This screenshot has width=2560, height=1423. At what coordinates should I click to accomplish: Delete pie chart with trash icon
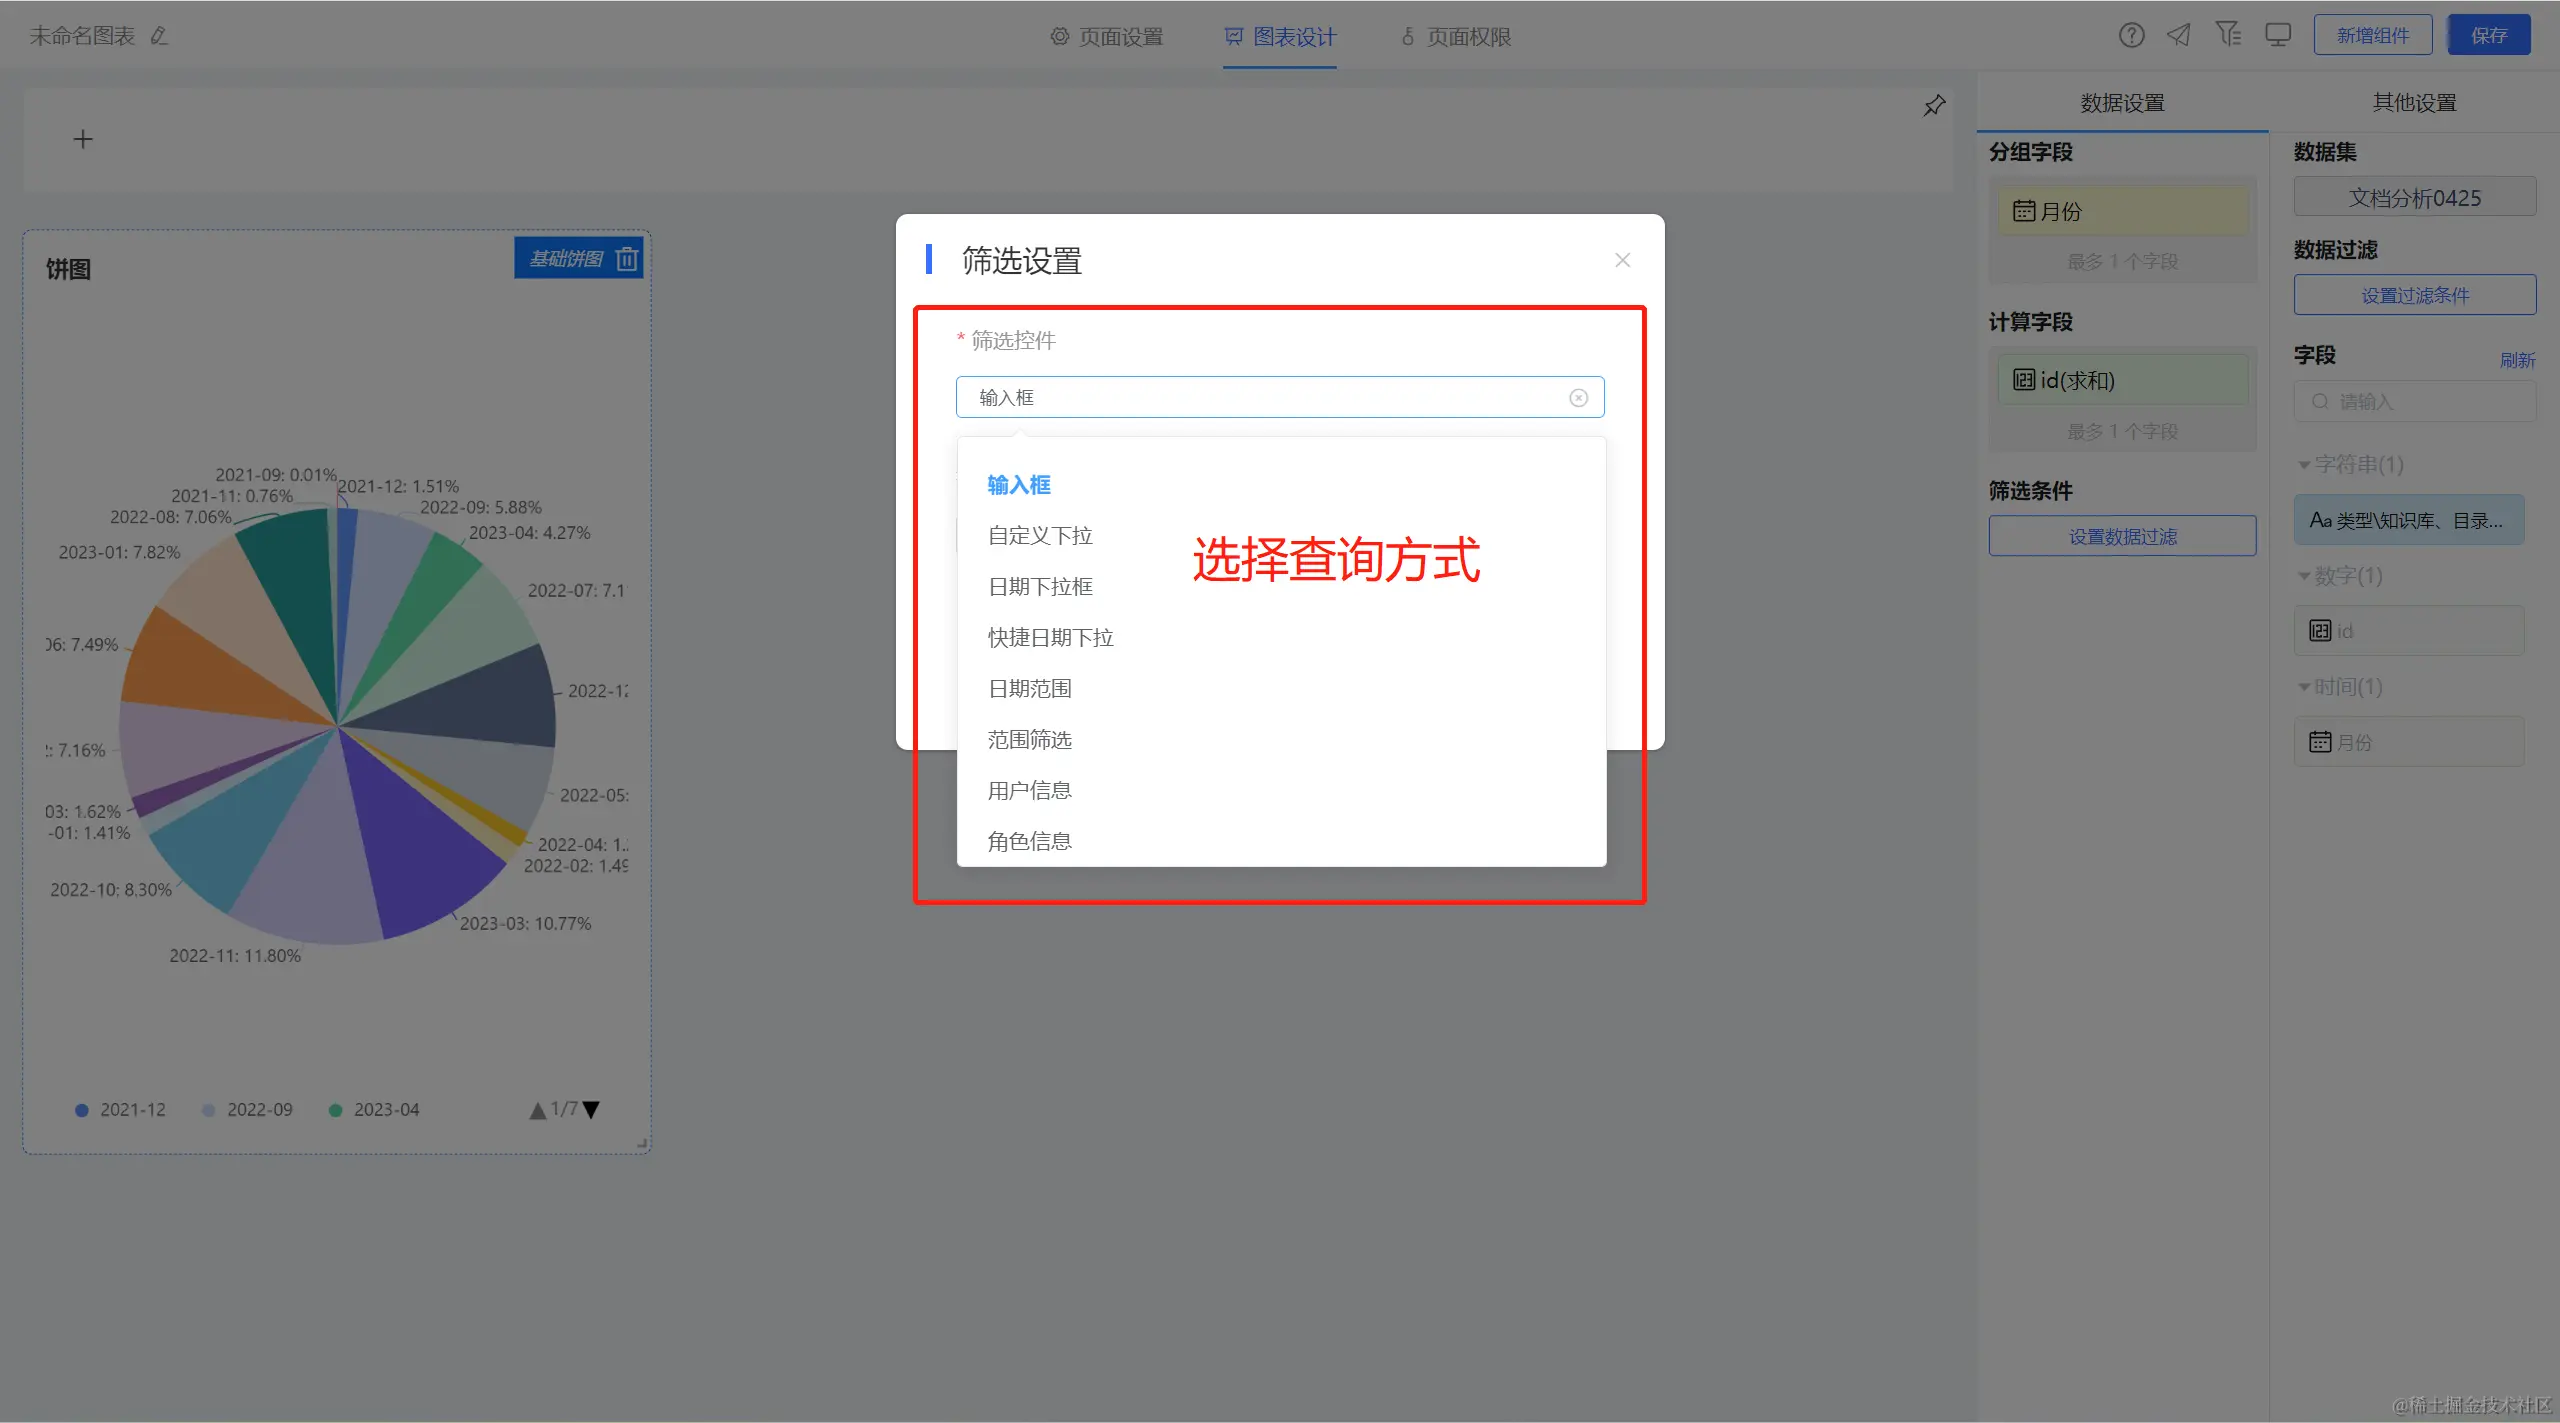[627, 259]
